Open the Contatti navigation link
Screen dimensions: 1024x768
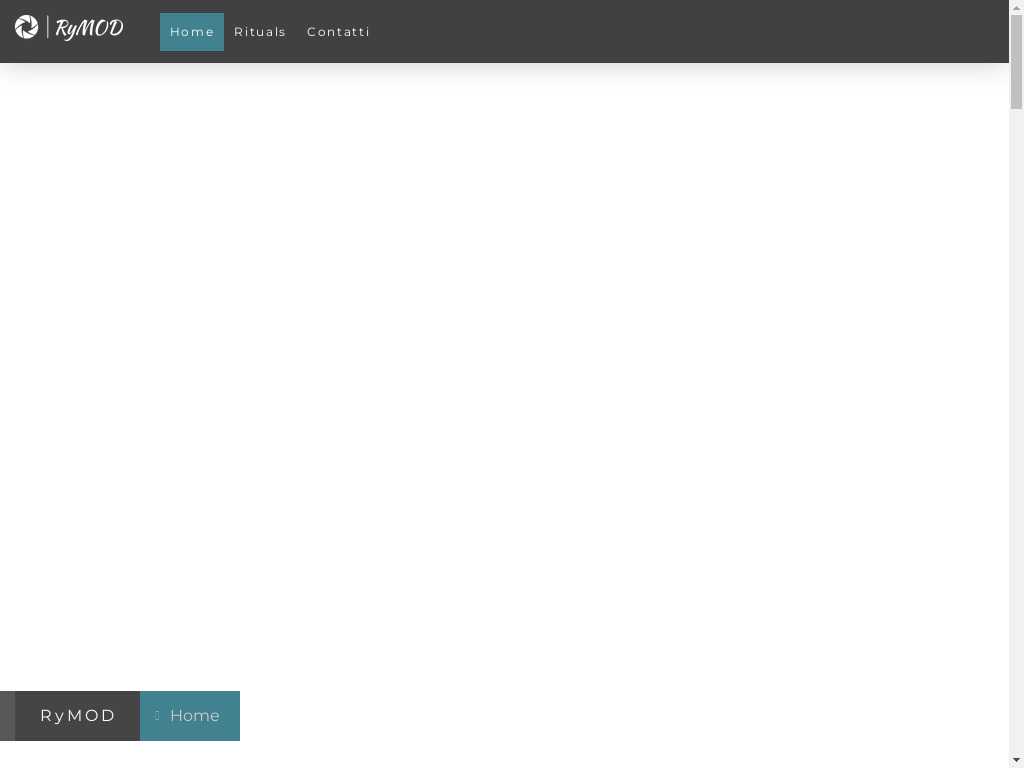click(338, 32)
